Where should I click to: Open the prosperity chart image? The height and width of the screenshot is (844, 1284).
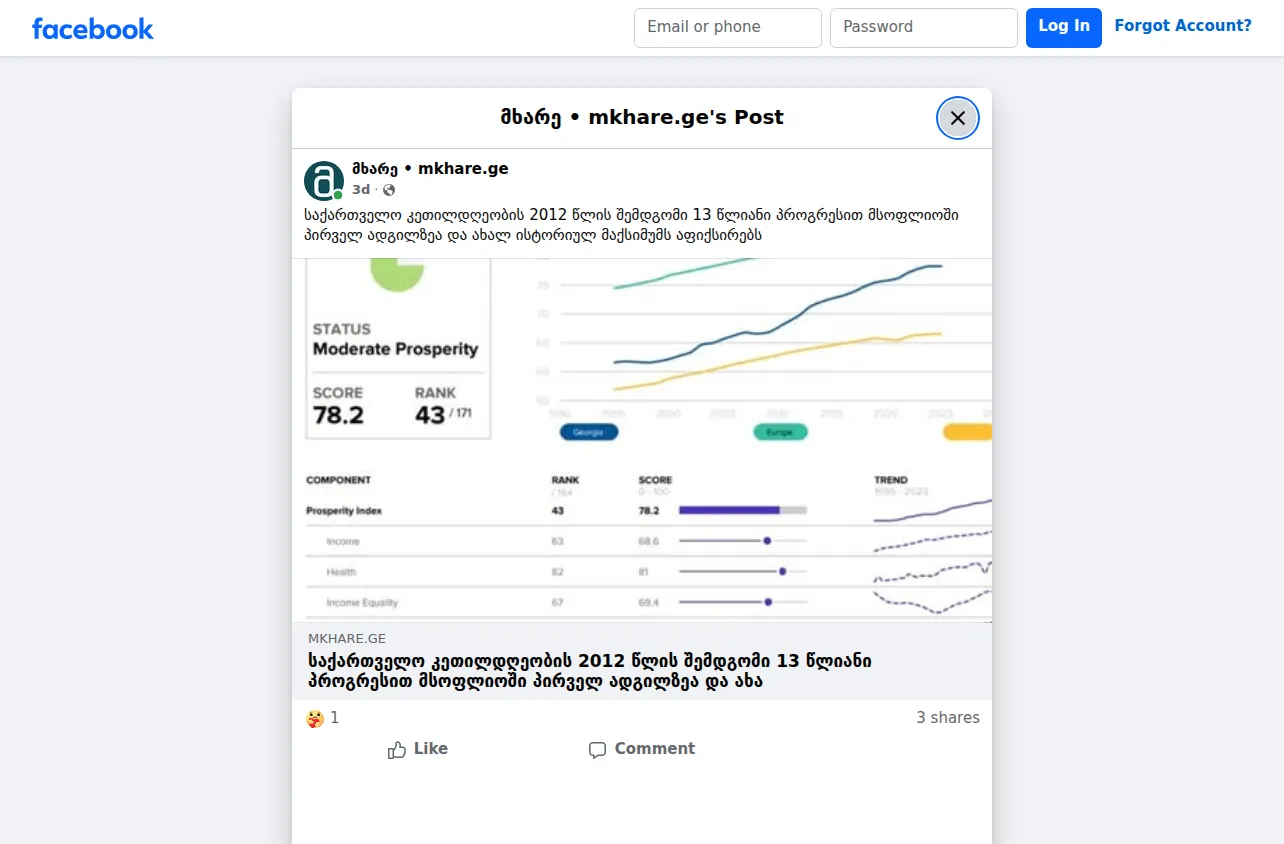point(642,440)
